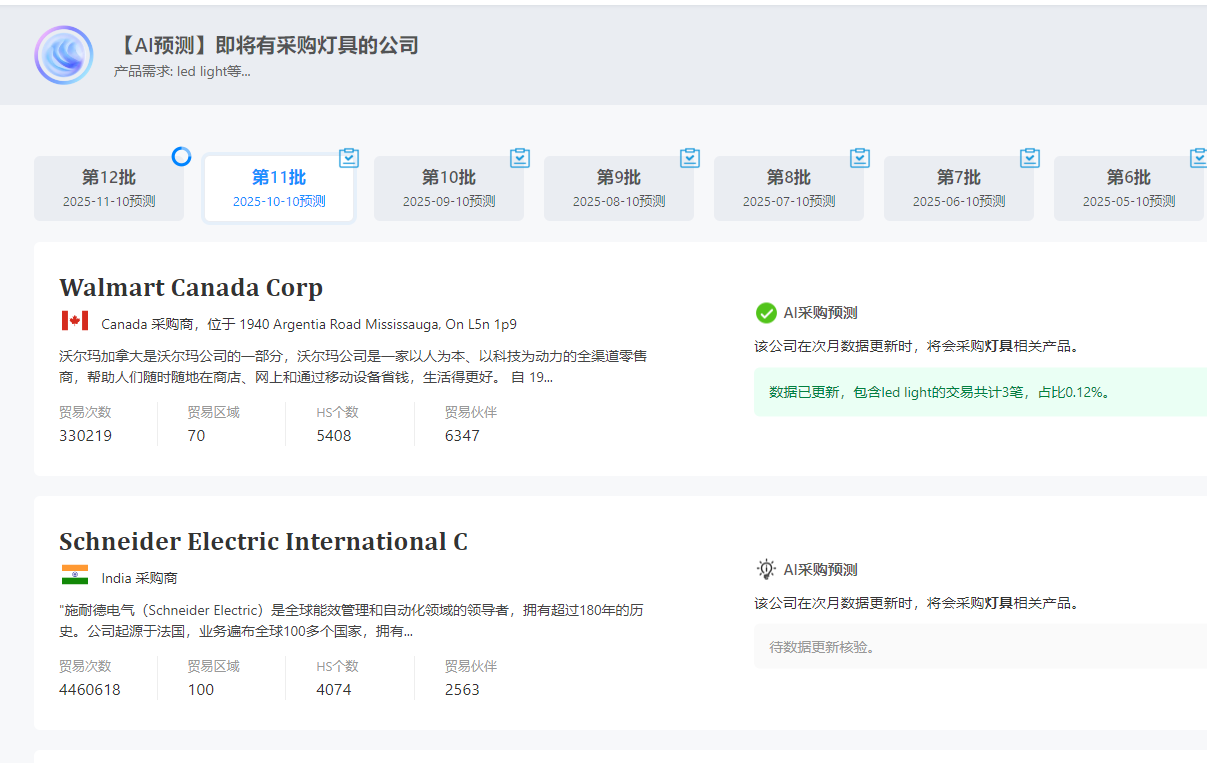
Task: Click the clipboard check icon on batch 9
Action: (x=690, y=157)
